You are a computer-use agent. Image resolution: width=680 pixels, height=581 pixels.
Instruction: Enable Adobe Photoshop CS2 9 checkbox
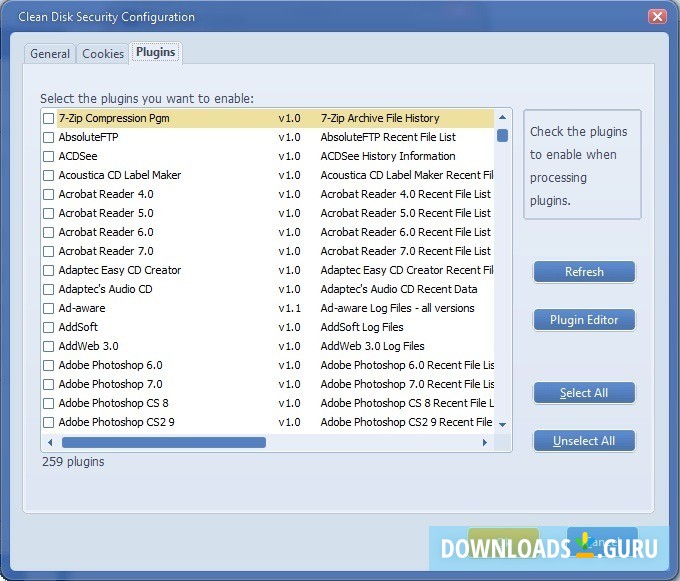click(49, 422)
